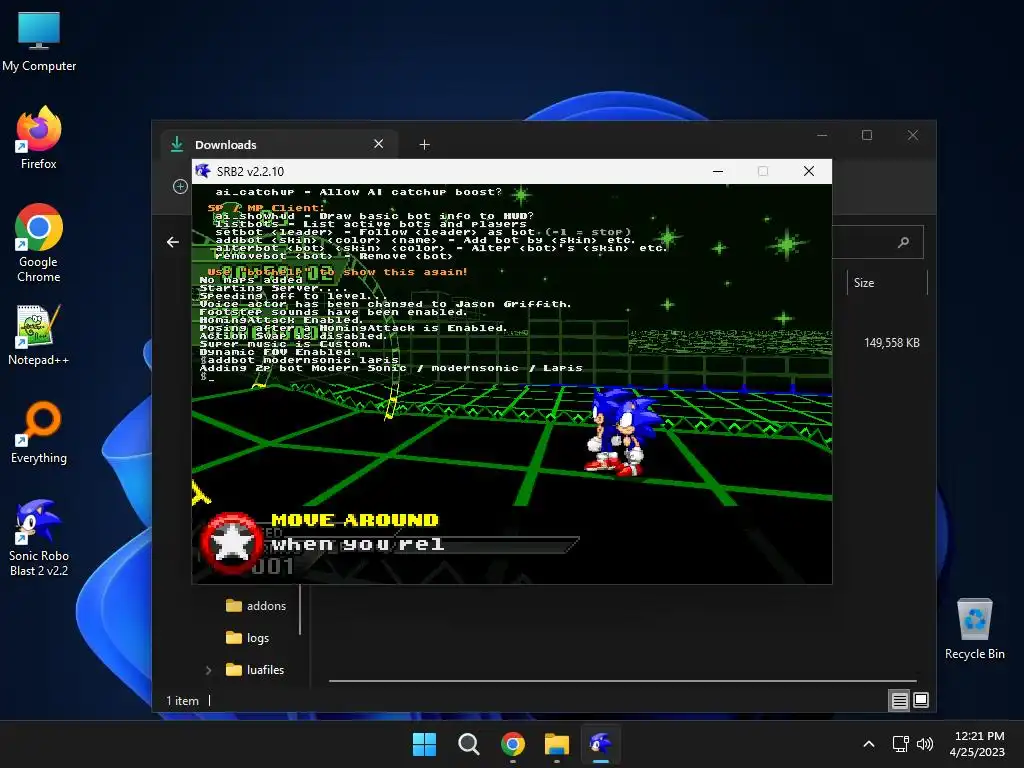Open My Computer desktop icon
Image resolution: width=1024 pixels, height=768 pixels.
[39, 42]
